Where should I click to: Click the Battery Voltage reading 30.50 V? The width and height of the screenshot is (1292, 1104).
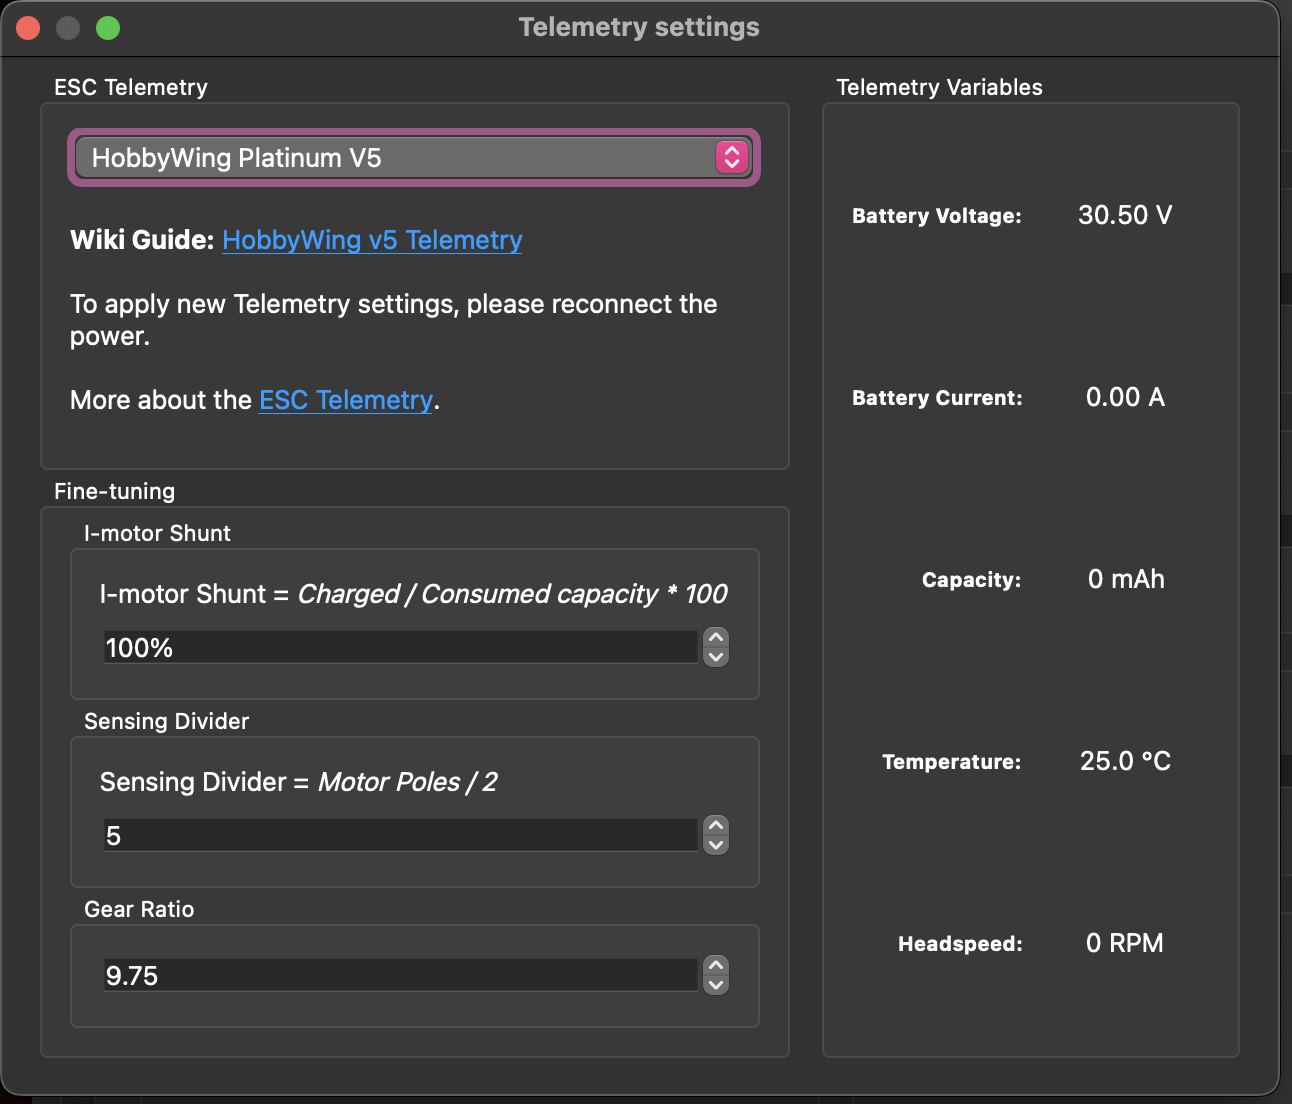(1125, 215)
